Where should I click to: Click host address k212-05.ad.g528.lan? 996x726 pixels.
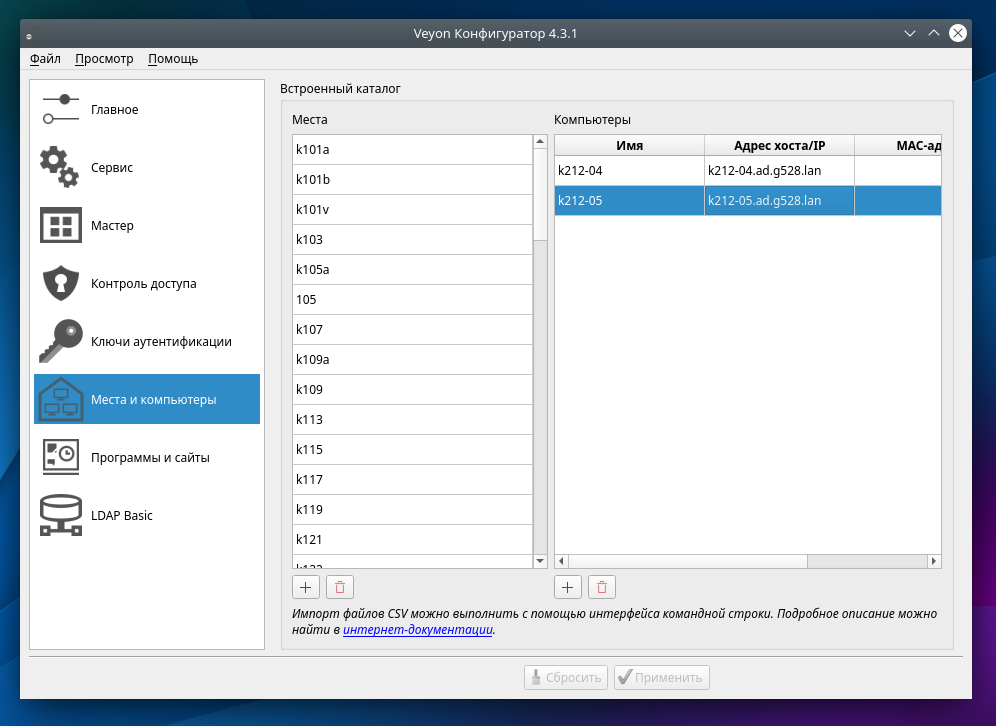pyautogui.click(x=779, y=201)
